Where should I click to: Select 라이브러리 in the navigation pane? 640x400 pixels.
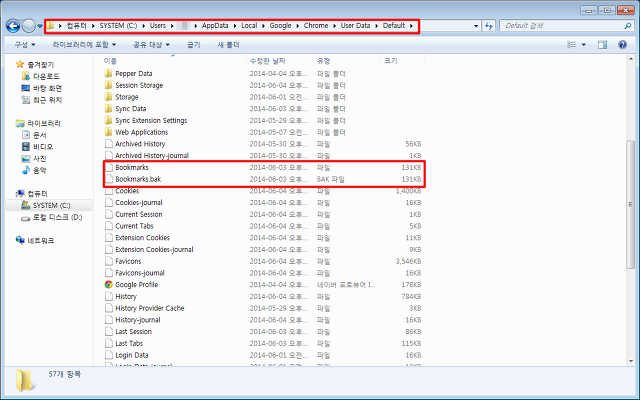coord(44,123)
